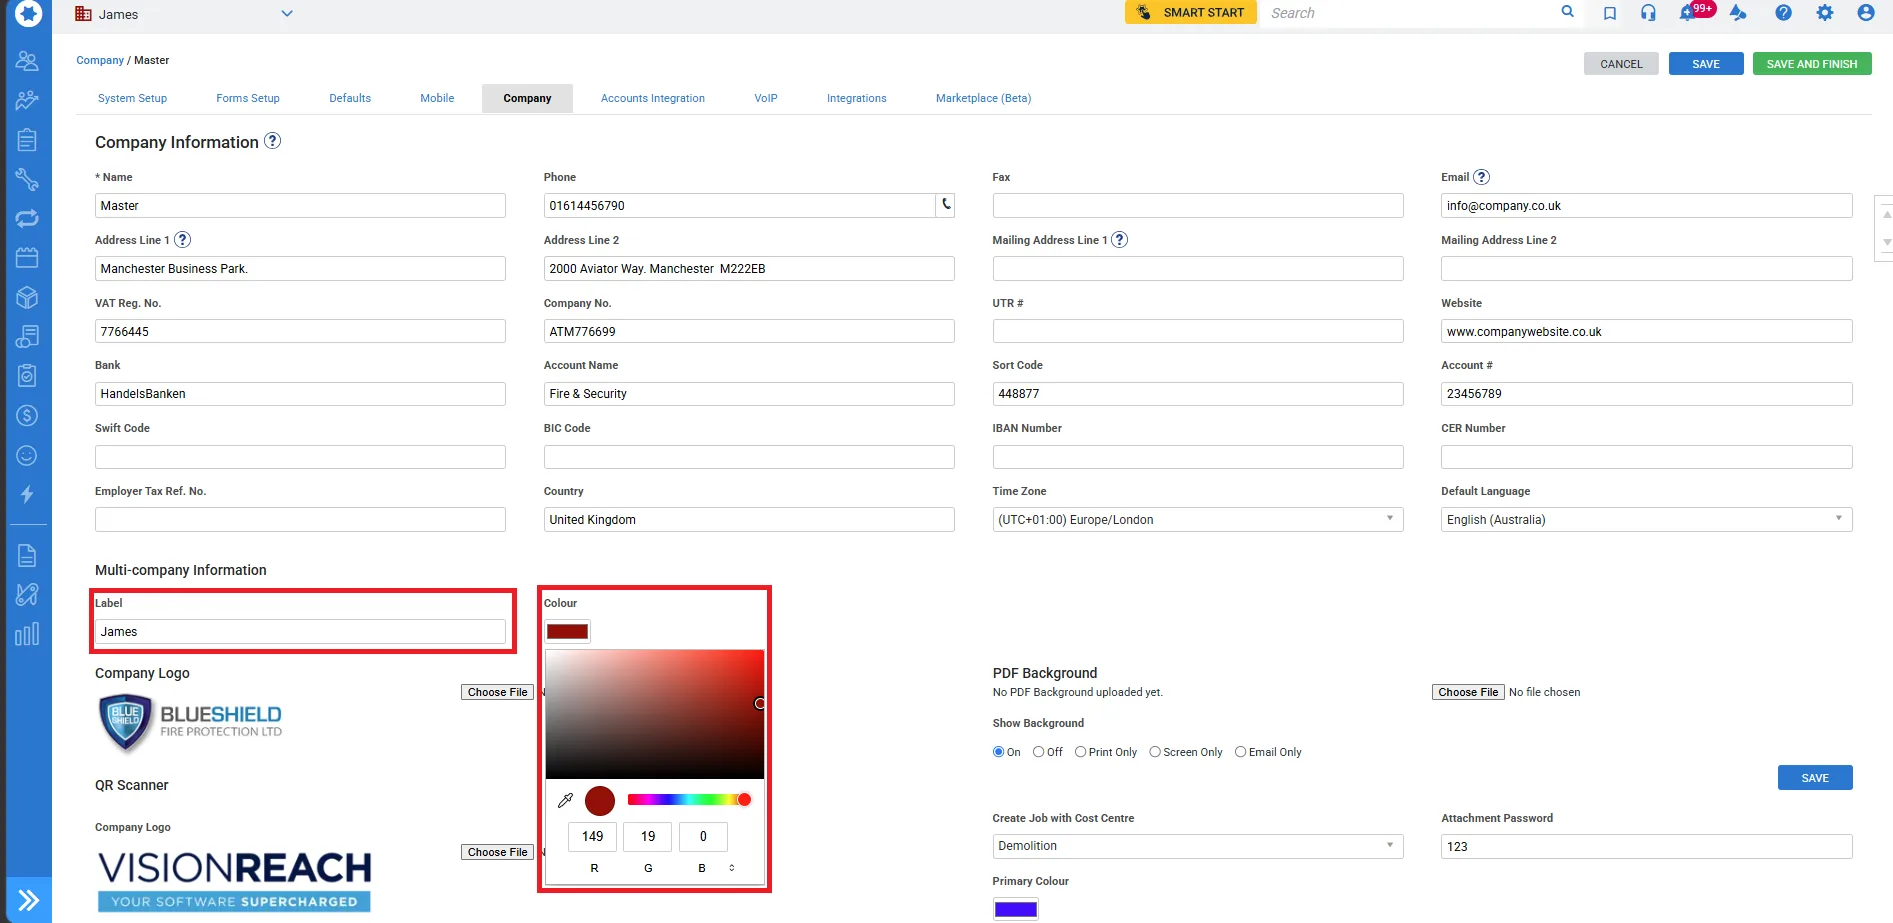Click the blue SAVE button at top
This screenshot has height=923, width=1893.
[1706, 64]
